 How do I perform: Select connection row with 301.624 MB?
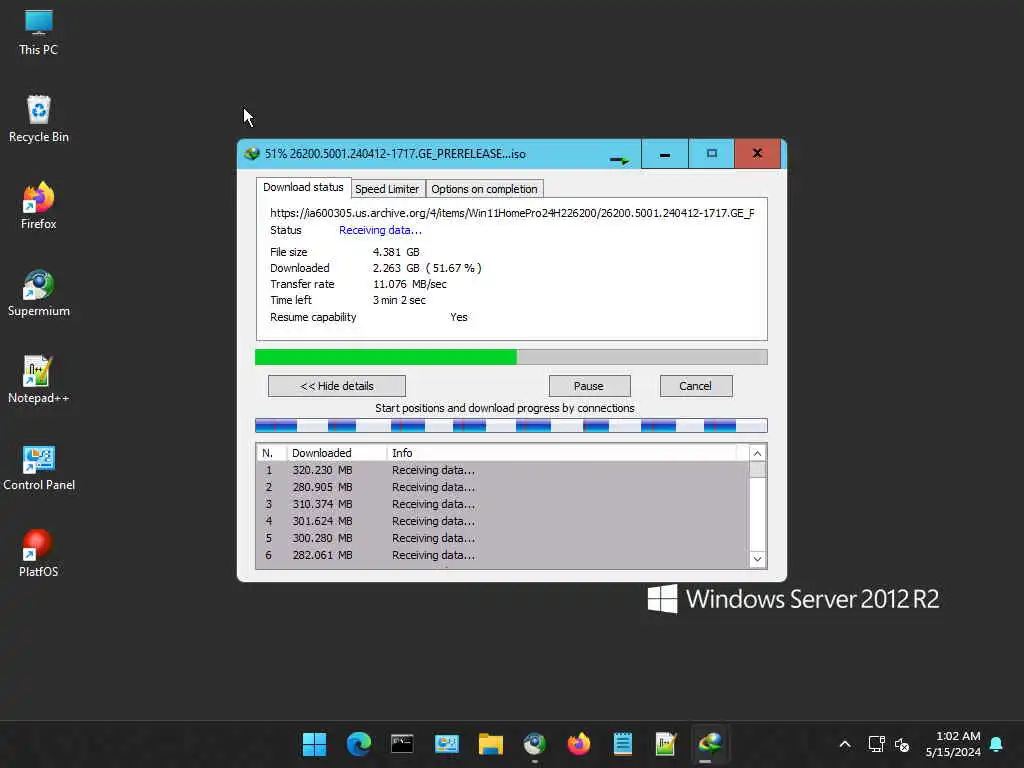(503, 521)
